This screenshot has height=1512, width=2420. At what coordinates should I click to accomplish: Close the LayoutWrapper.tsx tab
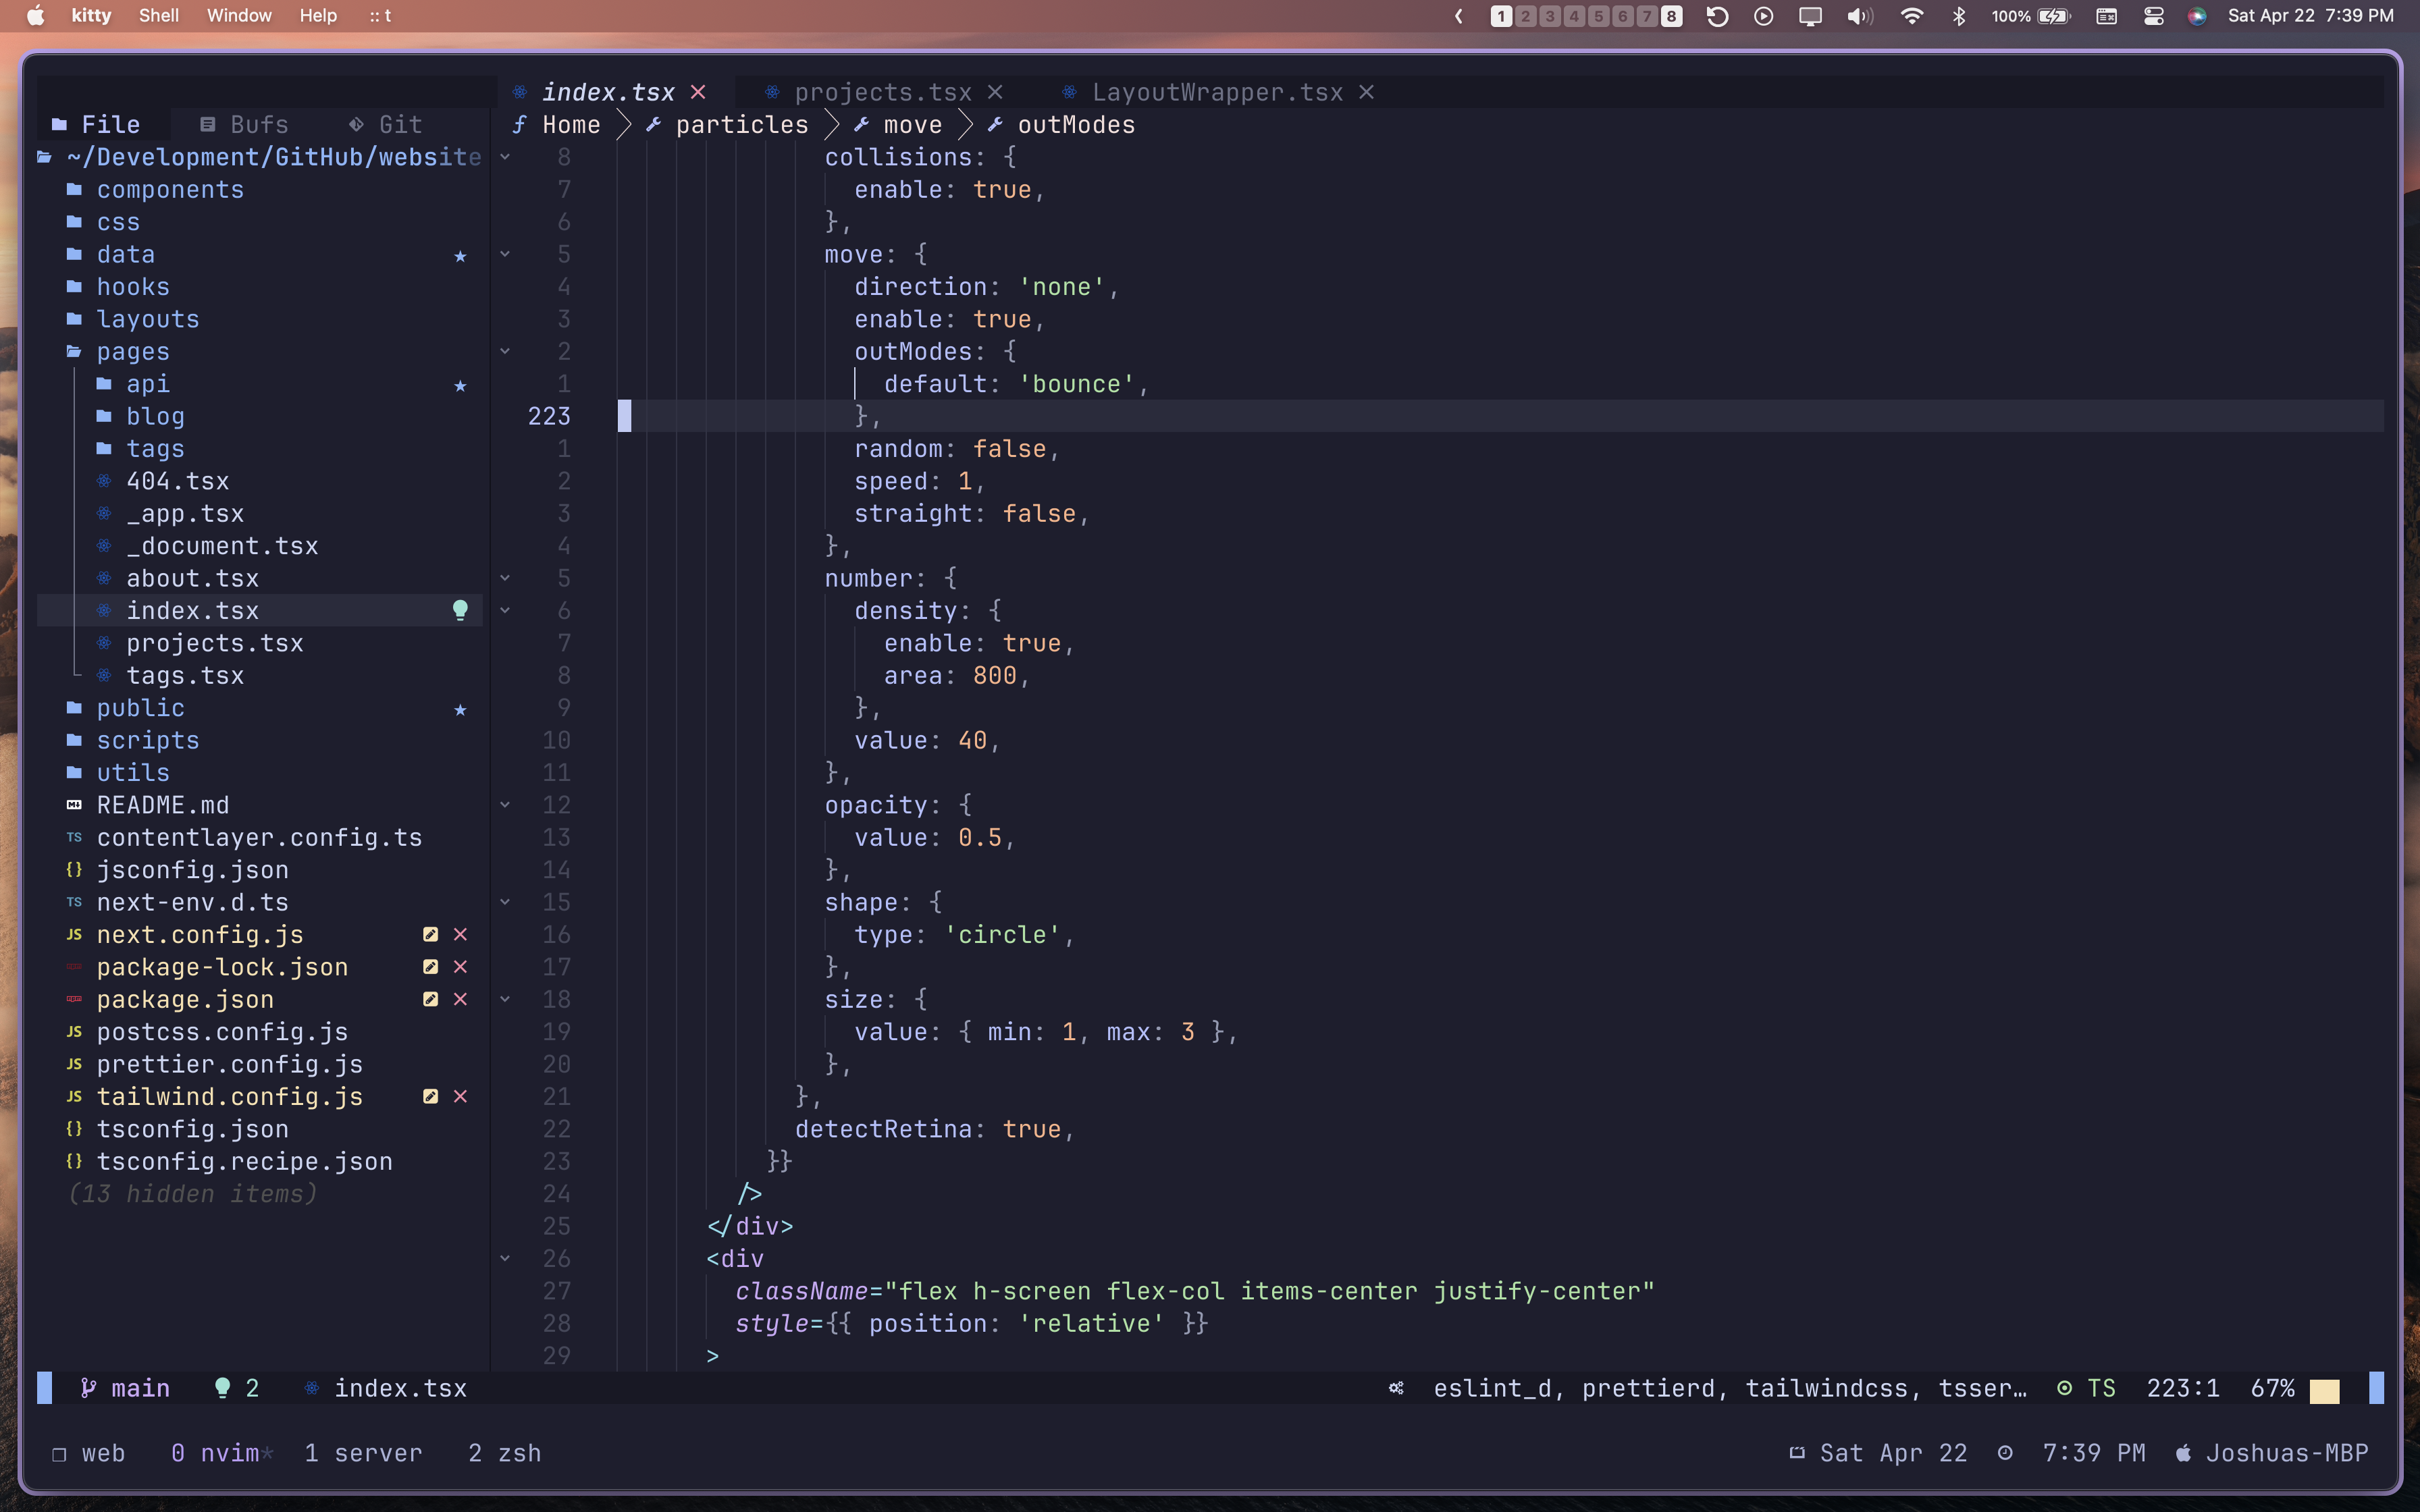(1366, 92)
